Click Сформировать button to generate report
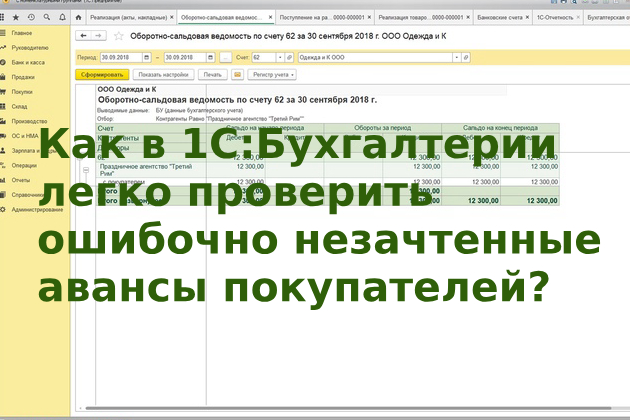The width and height of the screenshot is (630, 420). coord(102,75)
